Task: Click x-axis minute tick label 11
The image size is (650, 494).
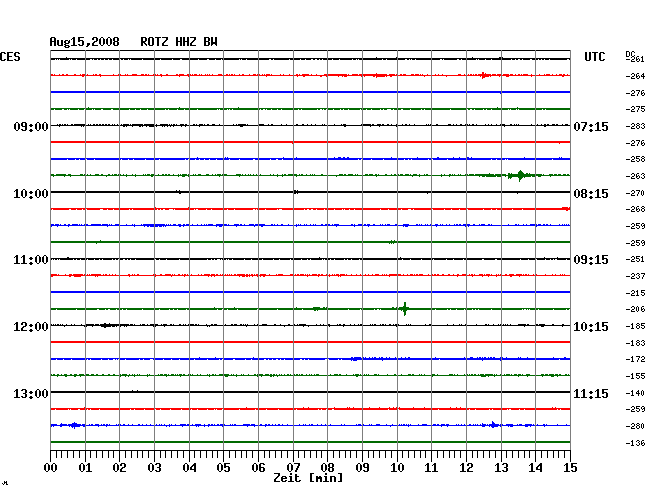Action: [x=431, y=468]
